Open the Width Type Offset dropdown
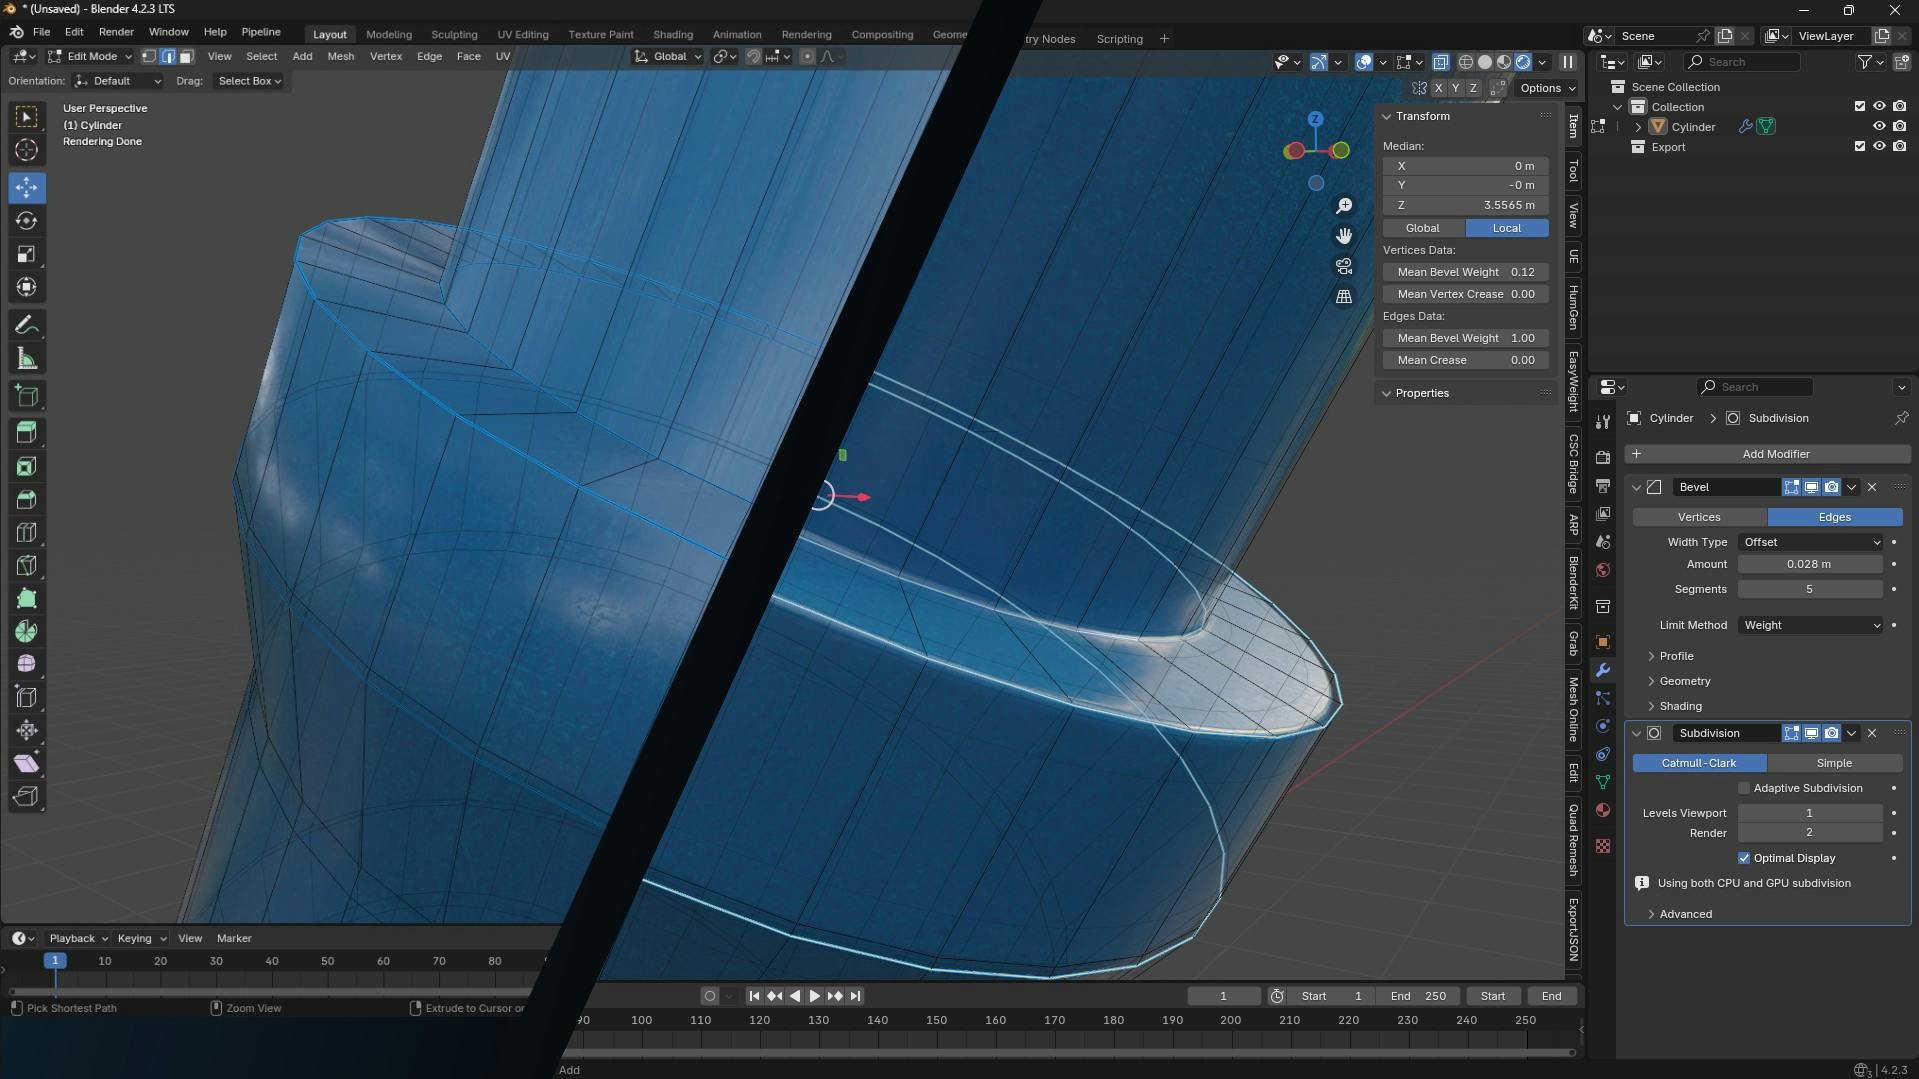 [1811, 542]
